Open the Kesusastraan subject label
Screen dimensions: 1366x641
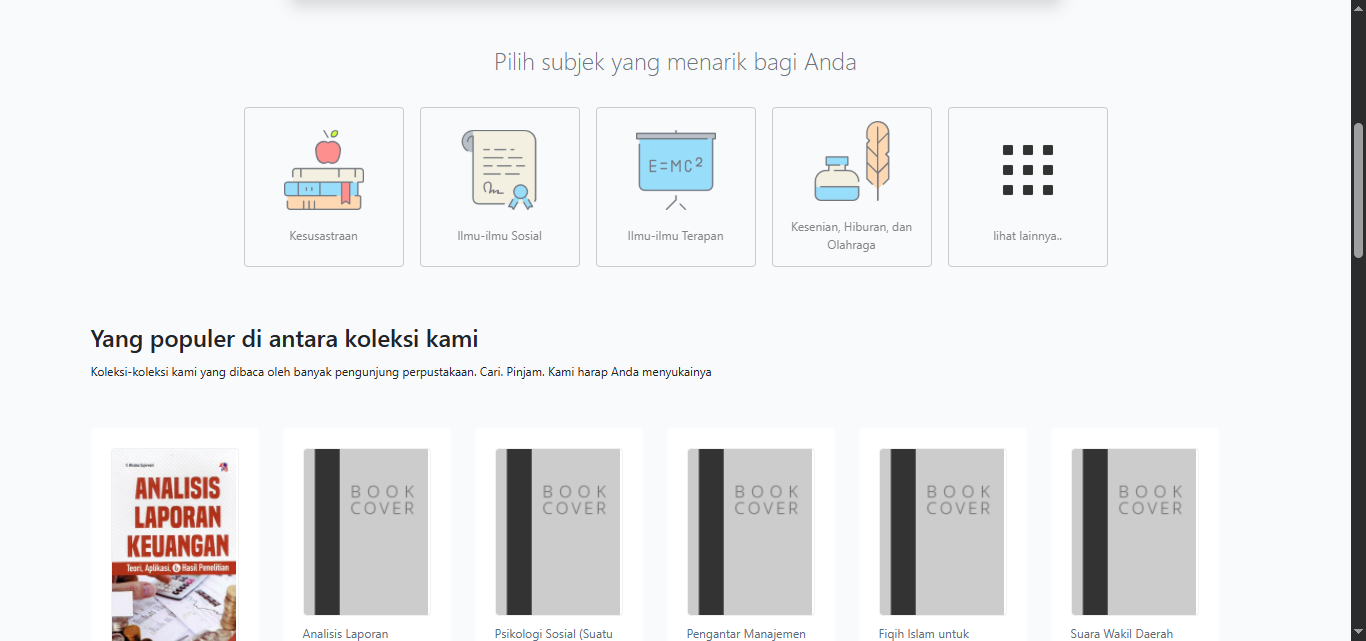tap(324, 236)
